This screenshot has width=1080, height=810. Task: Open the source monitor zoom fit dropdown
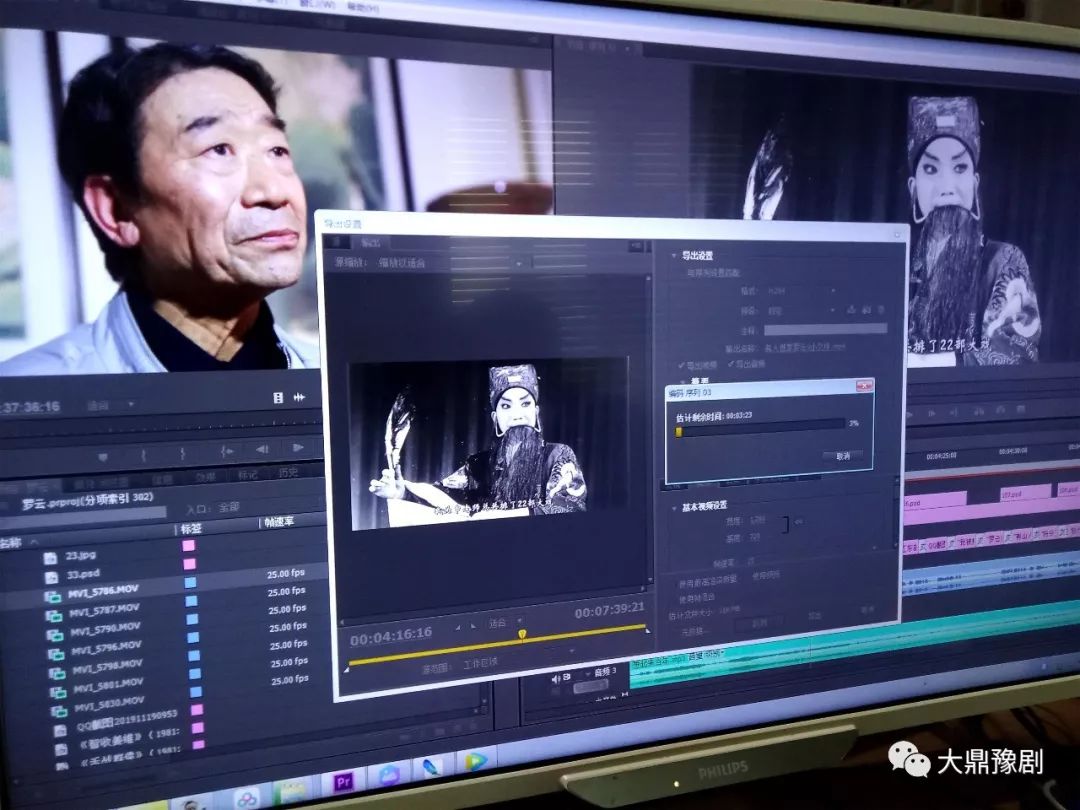click(x=110, y=406)
